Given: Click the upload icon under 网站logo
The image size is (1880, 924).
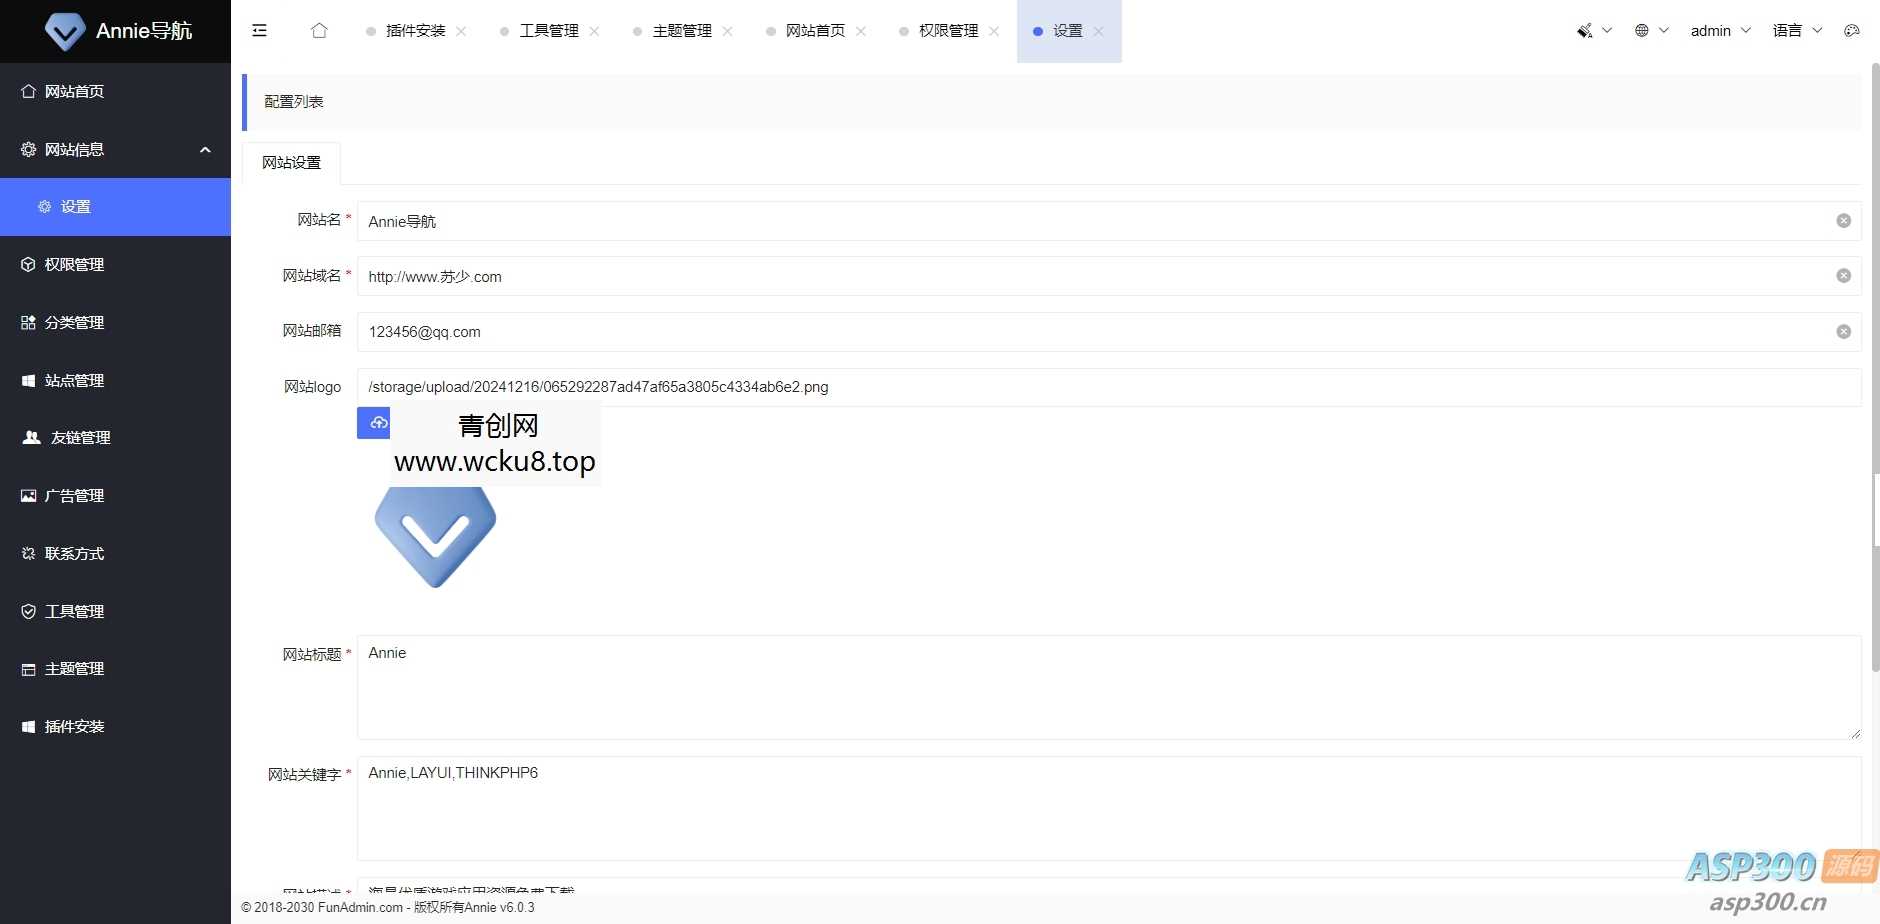Looking at the screenshot, I should coord(374,423).
